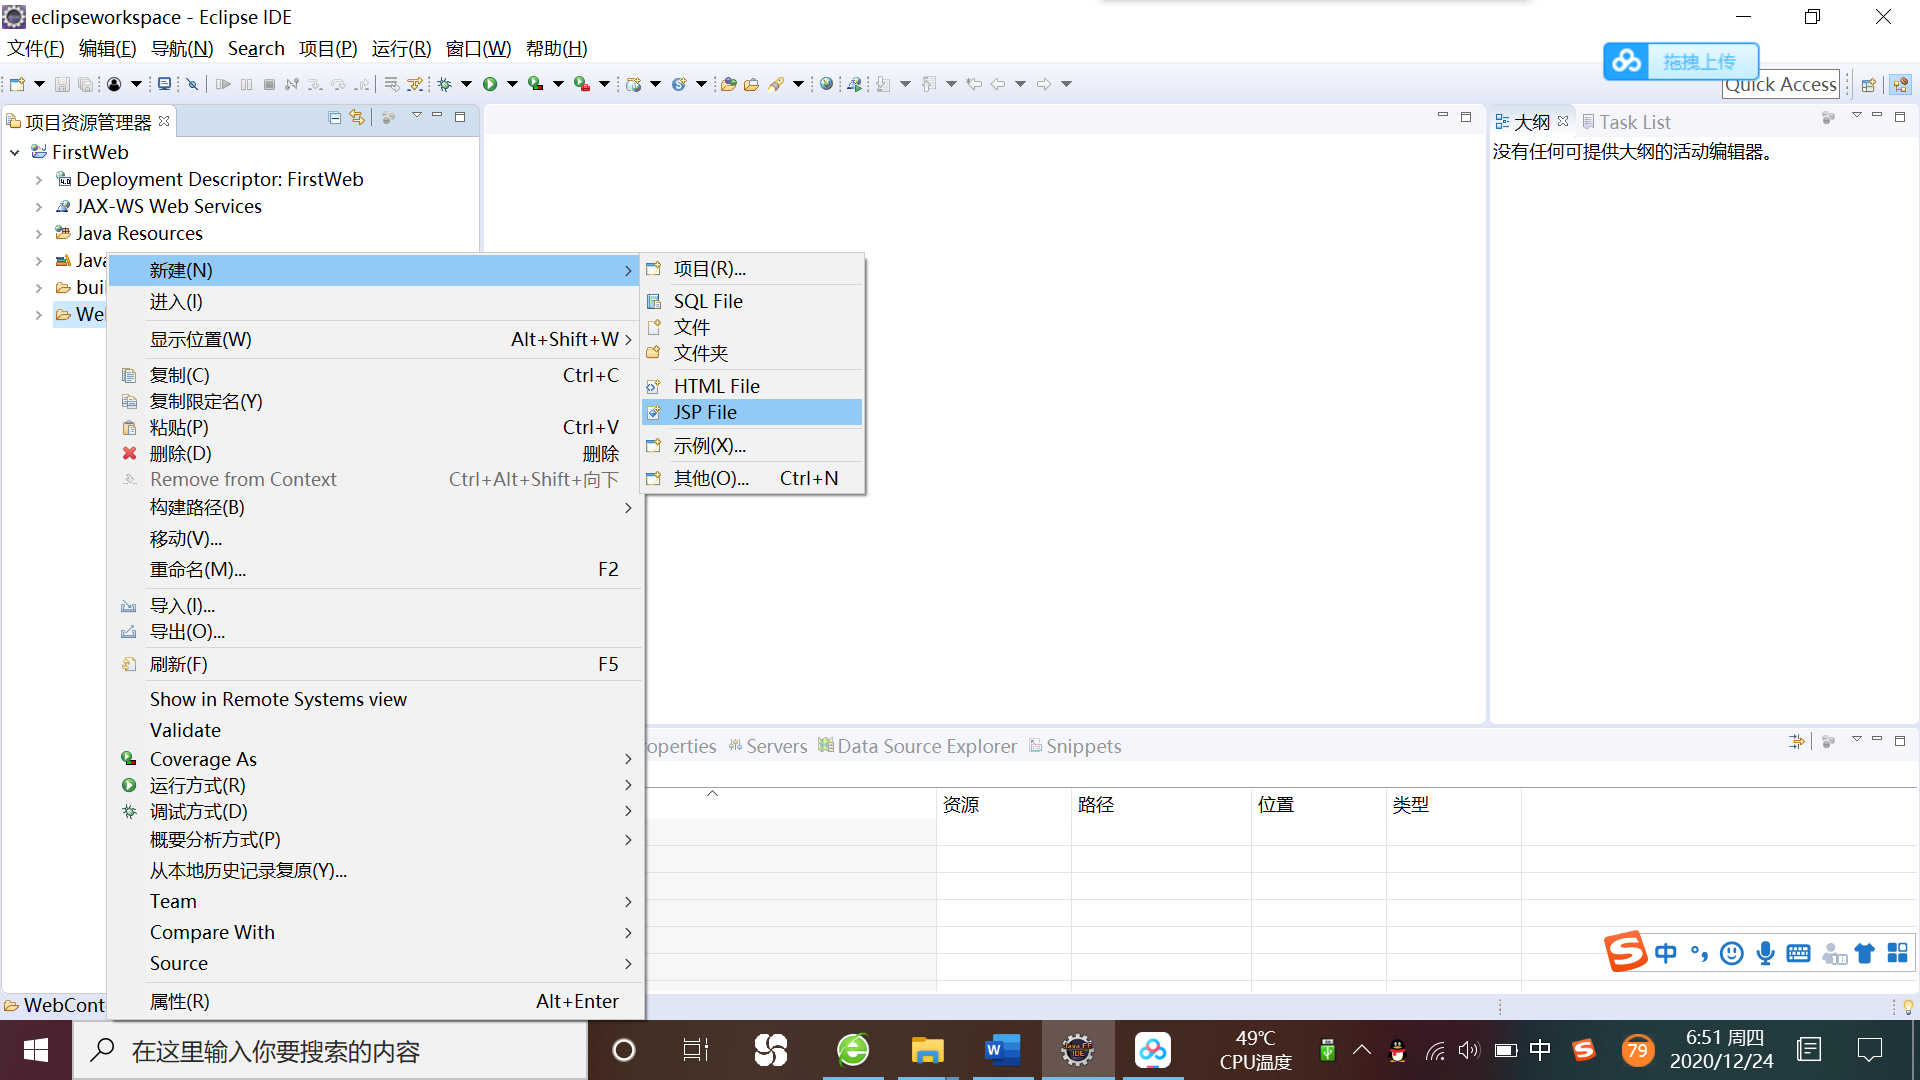Viewport: 1920px width, 1080px height.
Task: Click the Skip All Breakpoints icon
Action: (192, 84)
